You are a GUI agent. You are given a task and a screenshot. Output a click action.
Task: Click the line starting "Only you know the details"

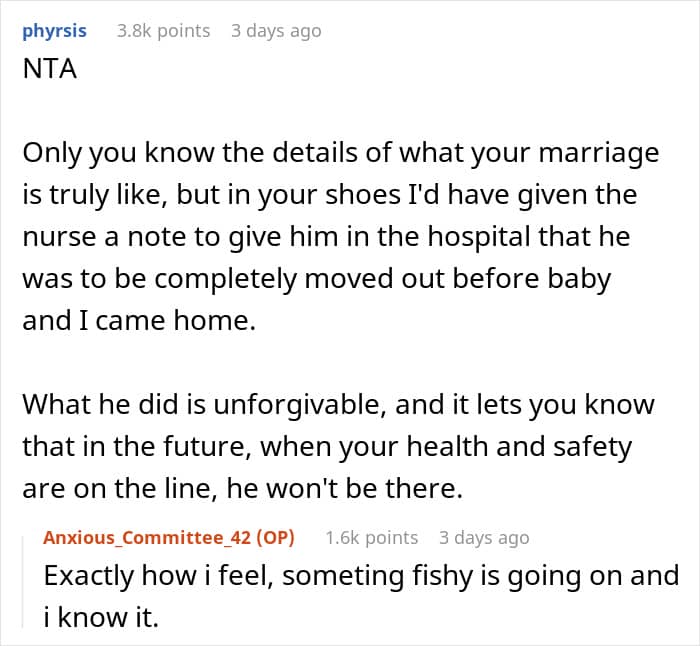(x=340, y=154)
